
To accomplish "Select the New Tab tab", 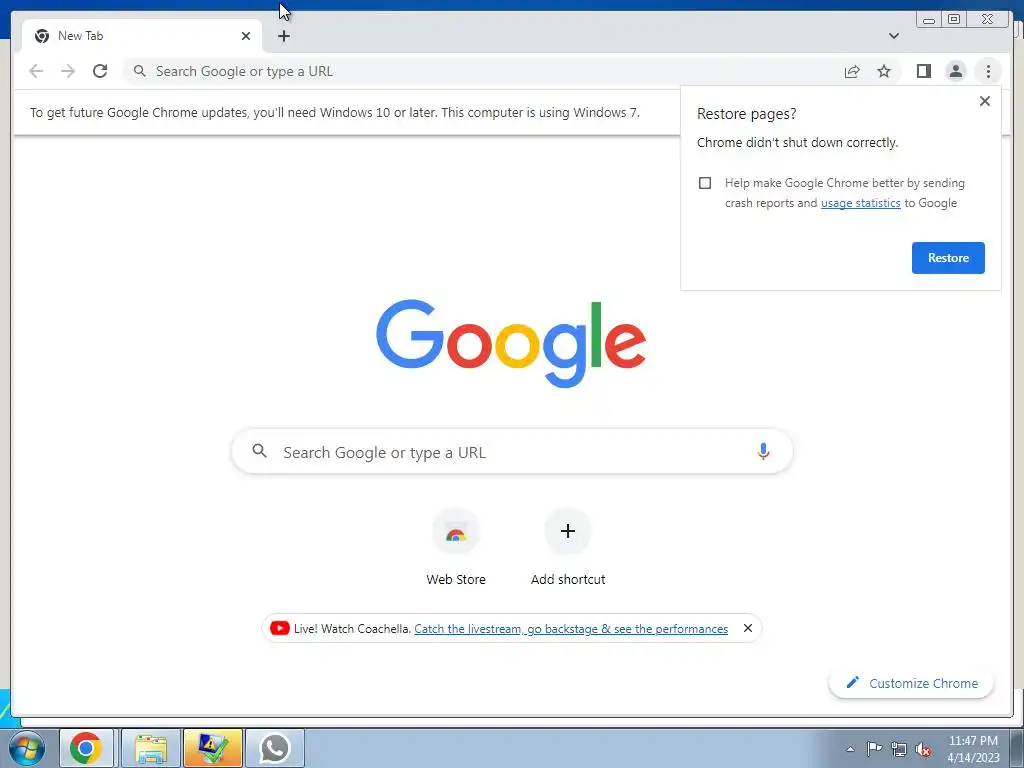I will pos(142,36).
